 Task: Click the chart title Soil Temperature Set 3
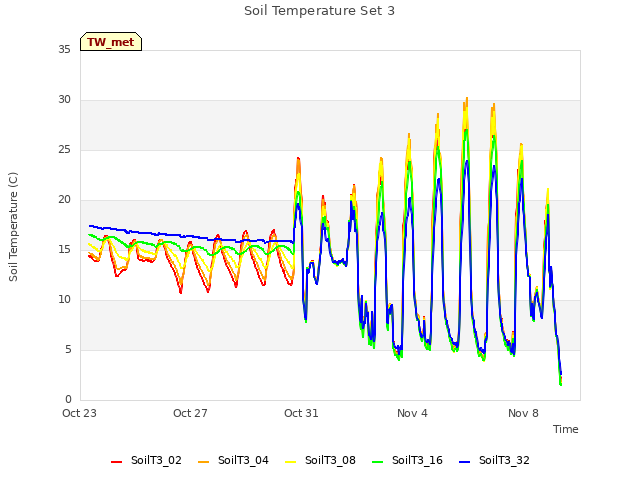(x=320, y=11)
